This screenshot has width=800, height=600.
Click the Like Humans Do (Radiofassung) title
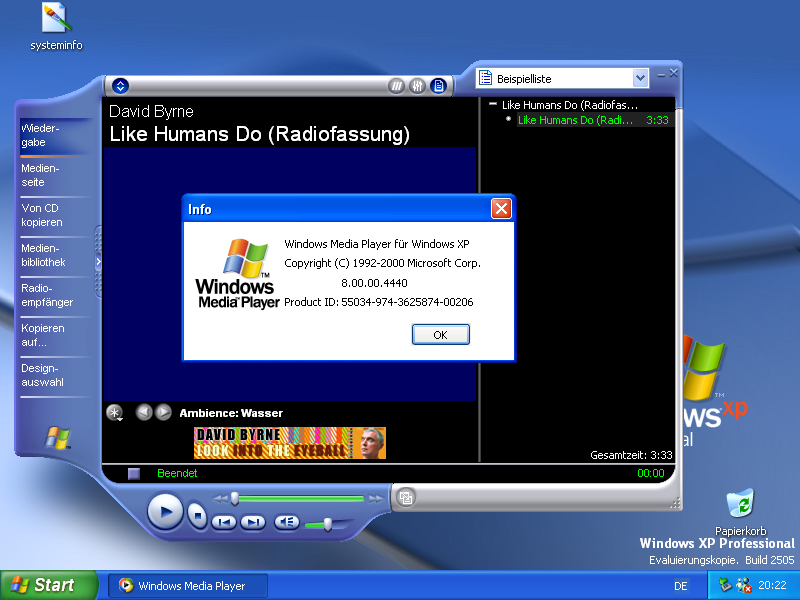pos(260,134)
